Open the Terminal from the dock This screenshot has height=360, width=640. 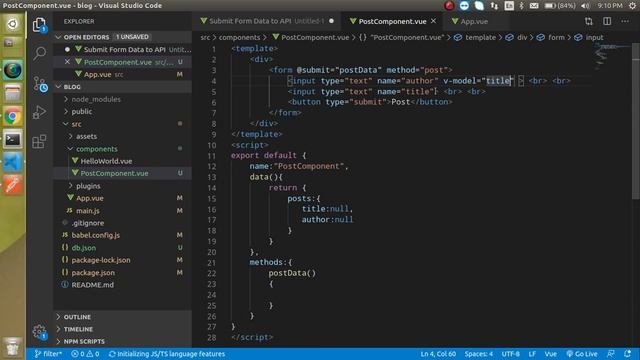tap(12, 140)
